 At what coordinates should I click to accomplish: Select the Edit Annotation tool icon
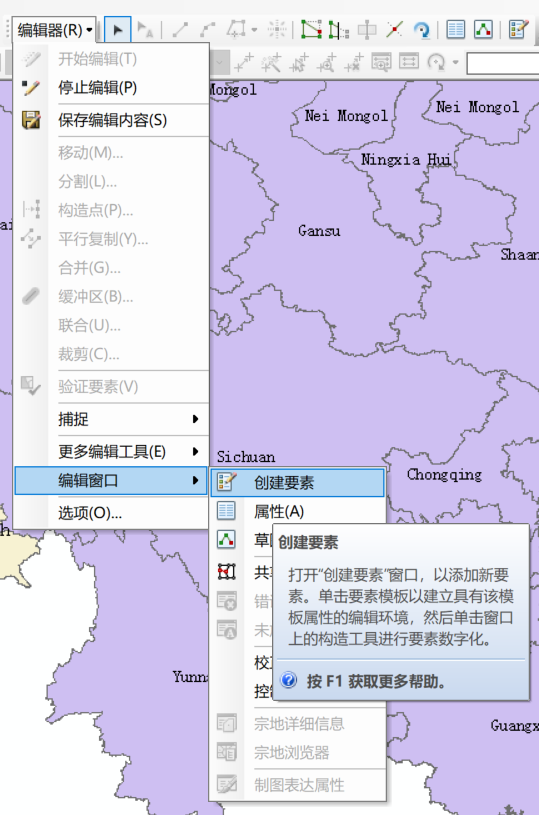point(145,30)
